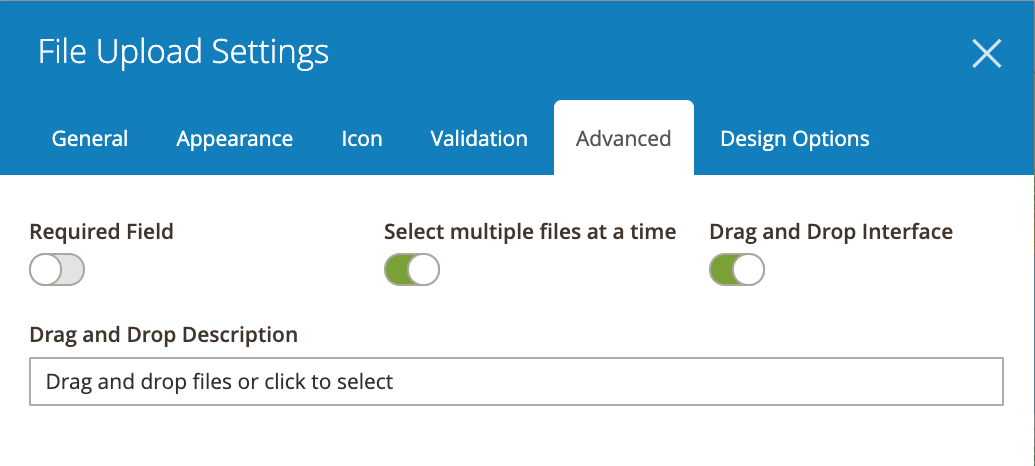Click the green side of Drag and Drop Interface switch
This screenshot has height=466, width=1035.
coord(721,270)
